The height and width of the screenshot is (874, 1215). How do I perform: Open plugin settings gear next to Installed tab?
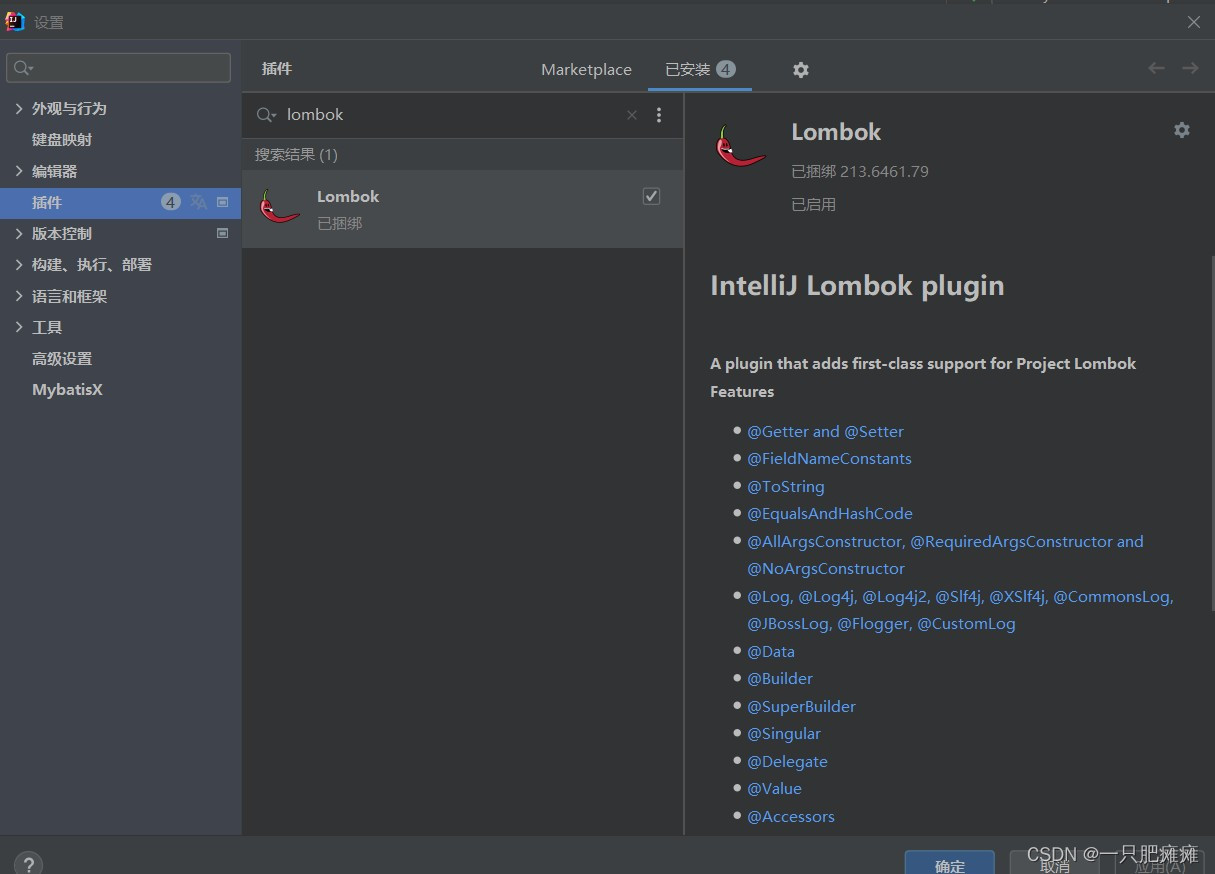pyautogui.click(x=800, y=70)
